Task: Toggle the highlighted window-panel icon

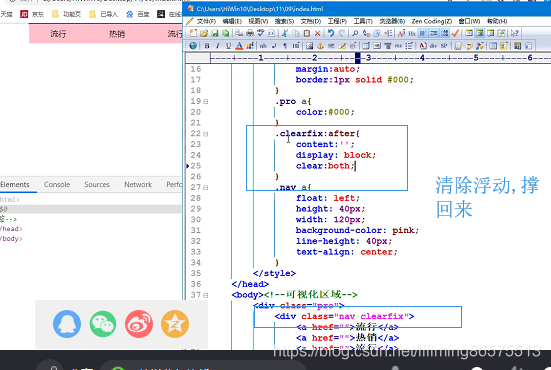Action: [x=480, y=33]
